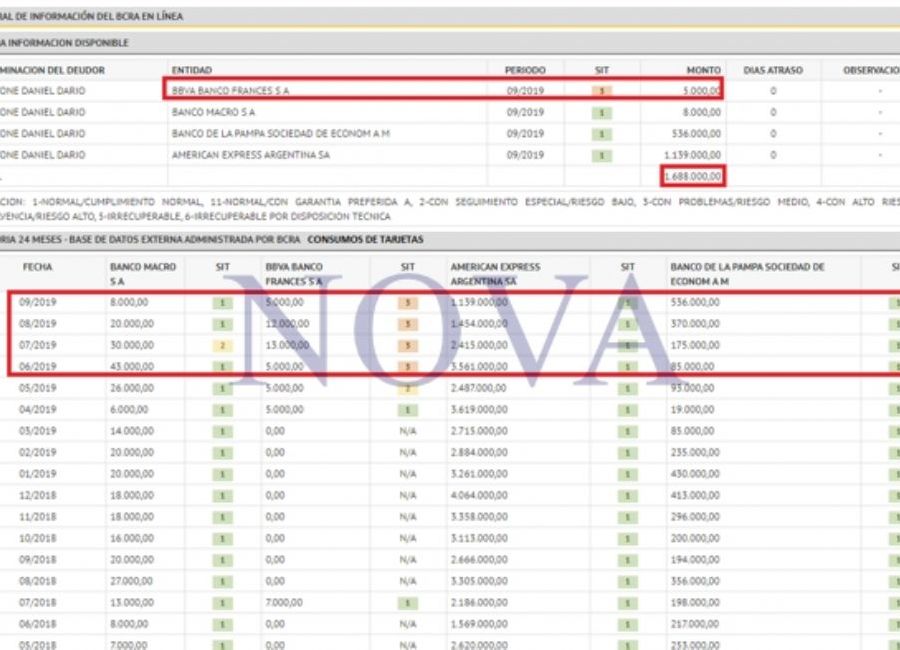Click the 1.139.000,00 amount in the American Express entity row
The height and width of the screenshot is (650, 900).
point(691,155)
